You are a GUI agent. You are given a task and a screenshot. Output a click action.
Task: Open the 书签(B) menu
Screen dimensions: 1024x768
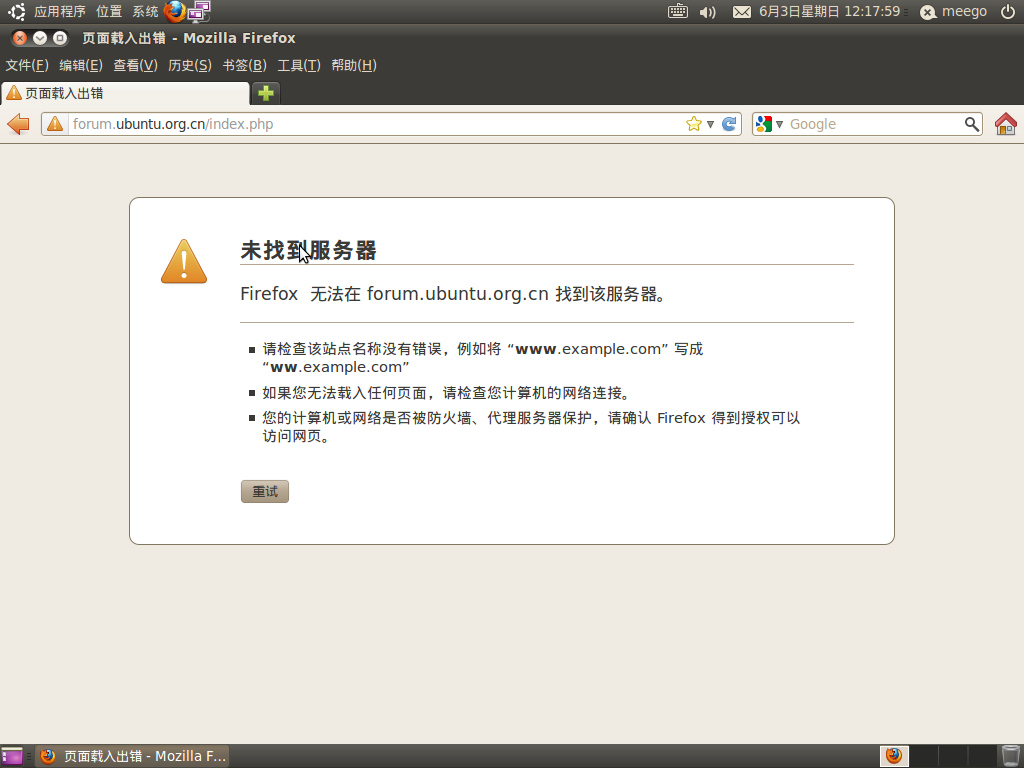click(x=244, y=65)
